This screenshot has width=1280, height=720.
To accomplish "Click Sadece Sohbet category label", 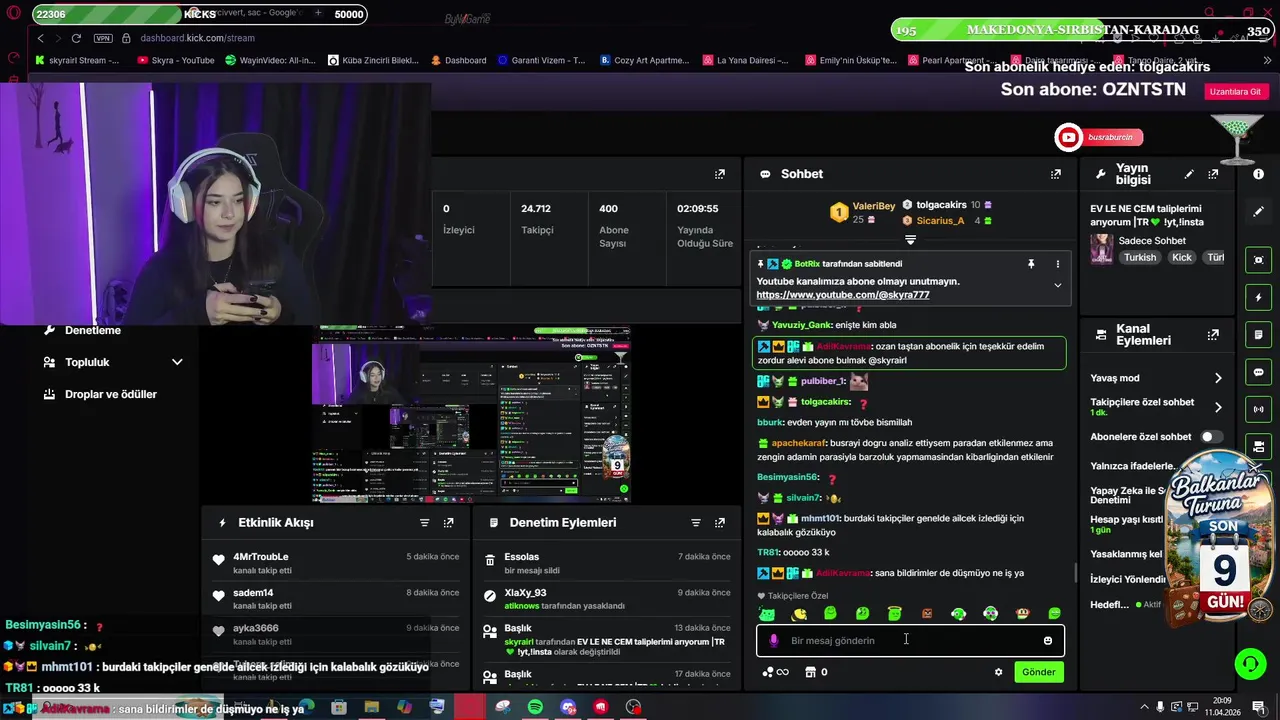I will (x=1152, y=241).
